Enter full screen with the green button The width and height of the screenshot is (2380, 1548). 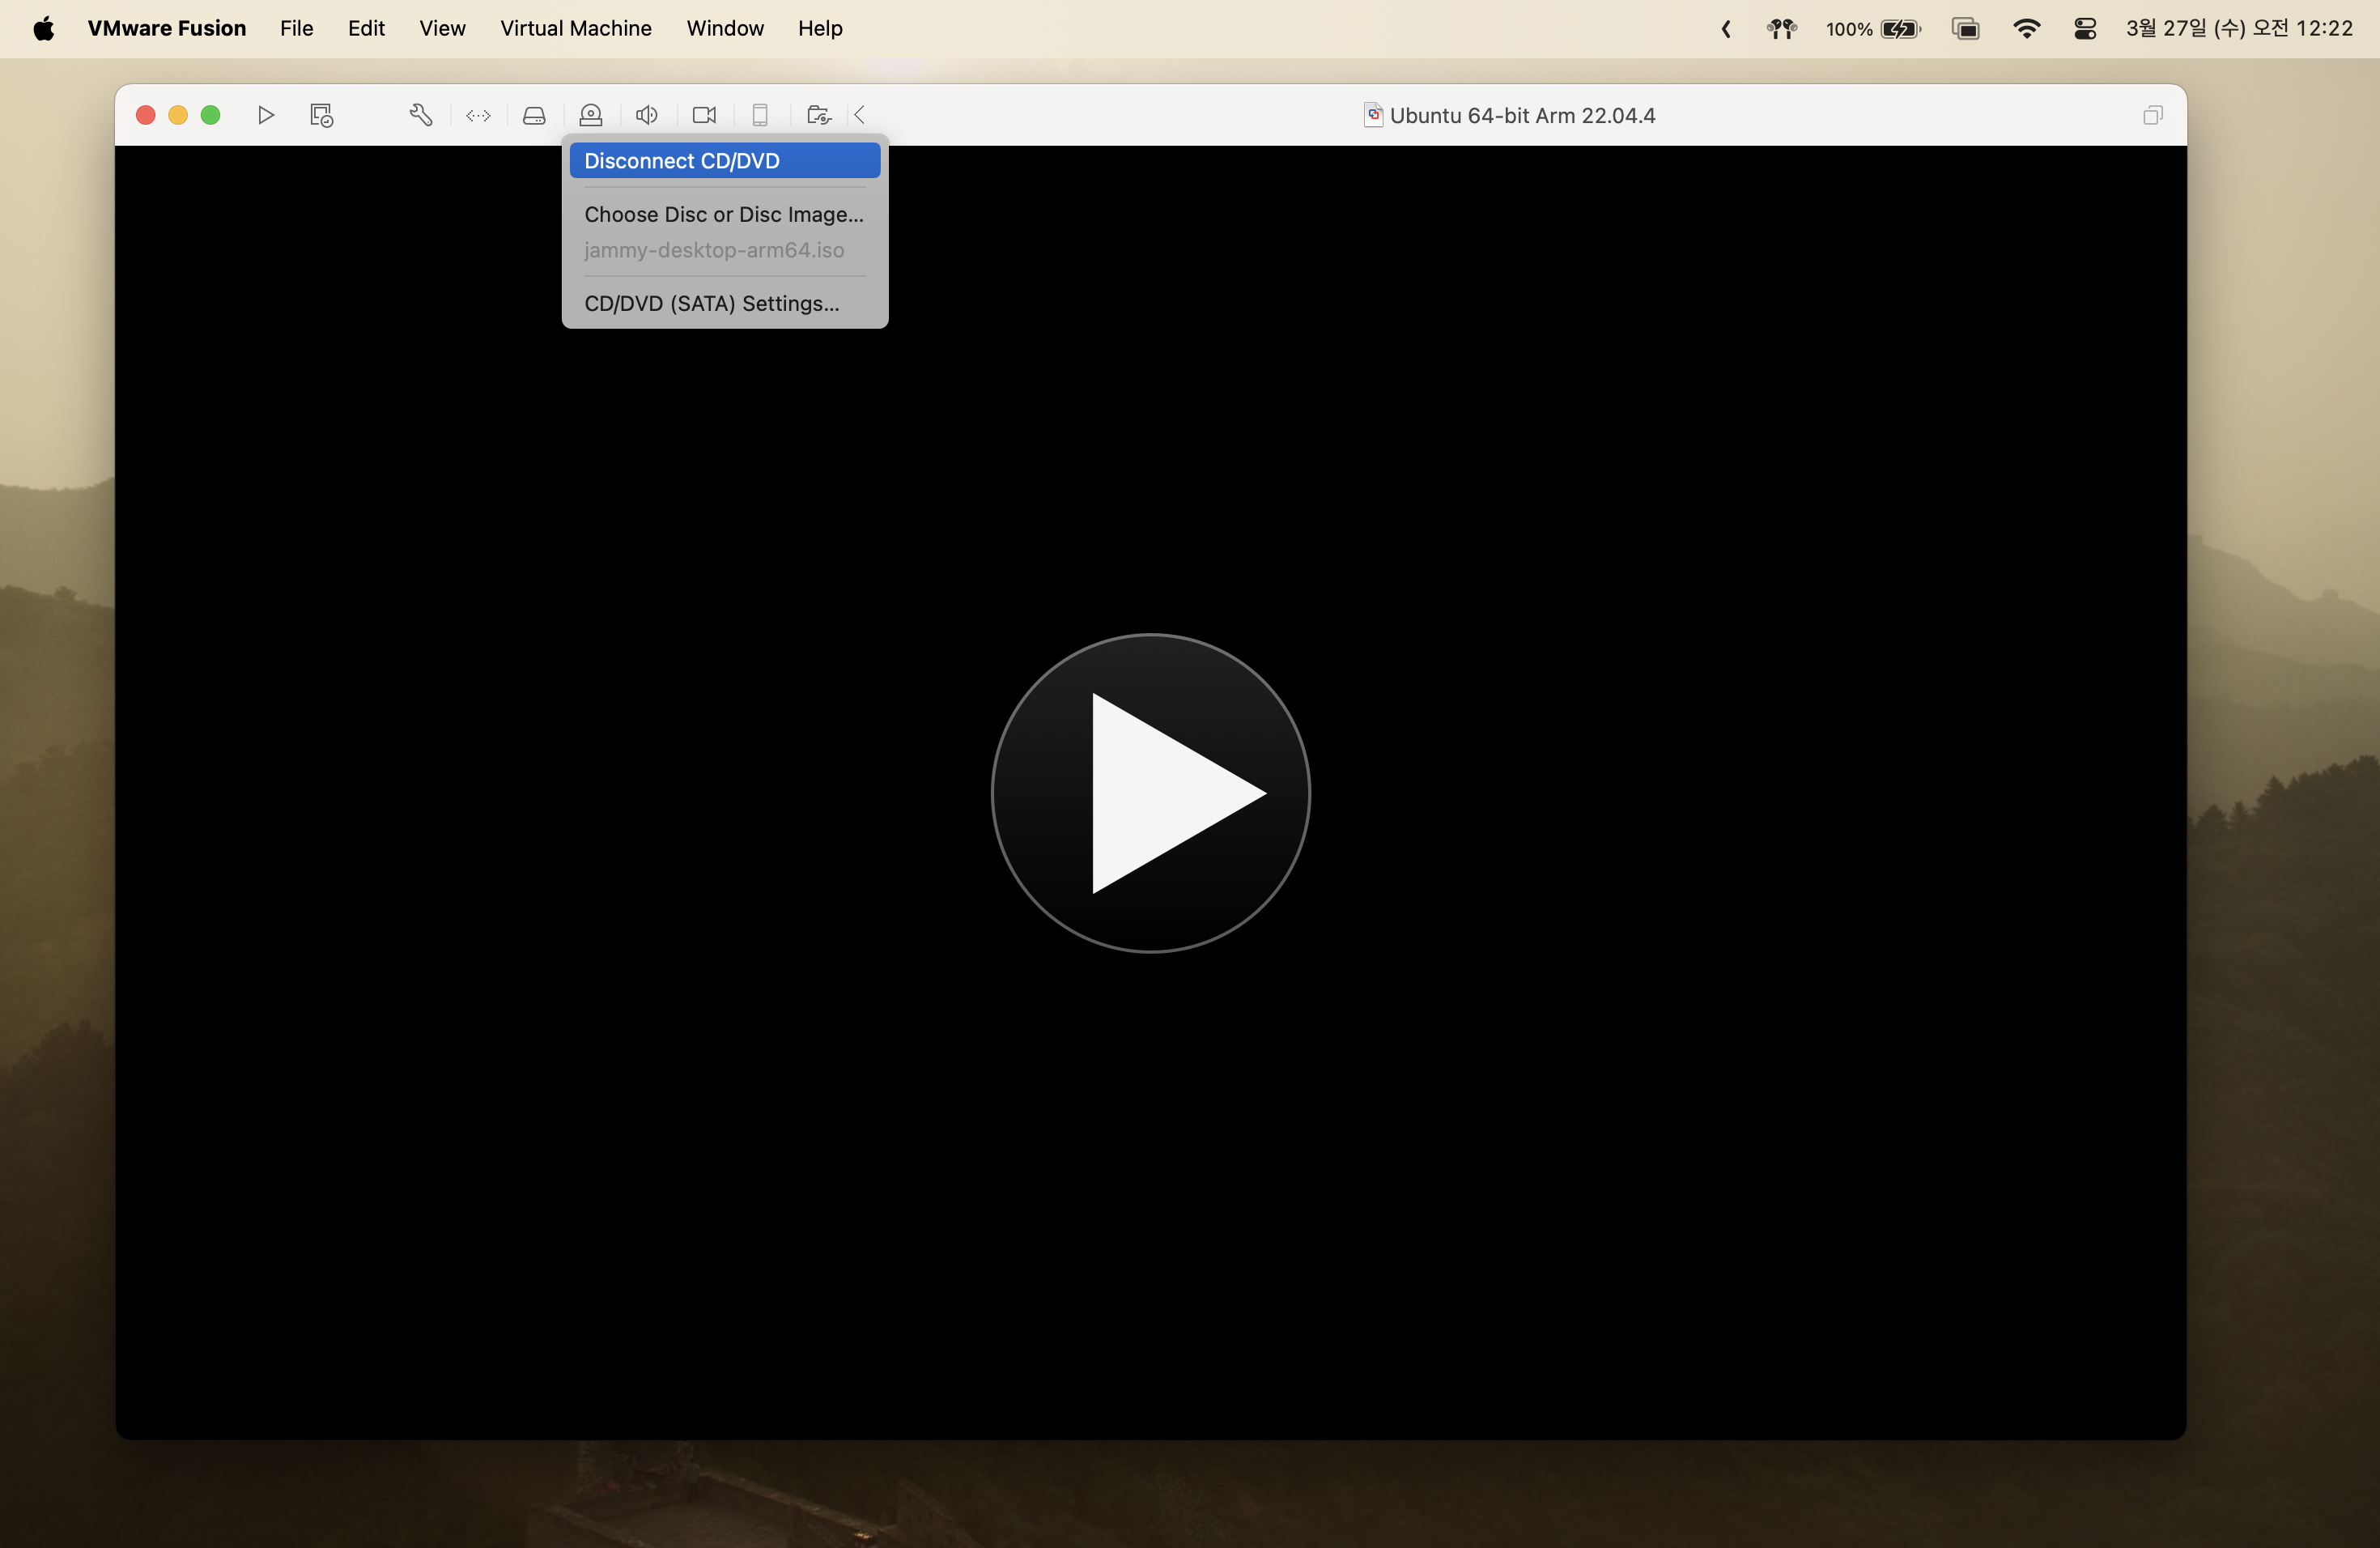[x=210, y=115]
